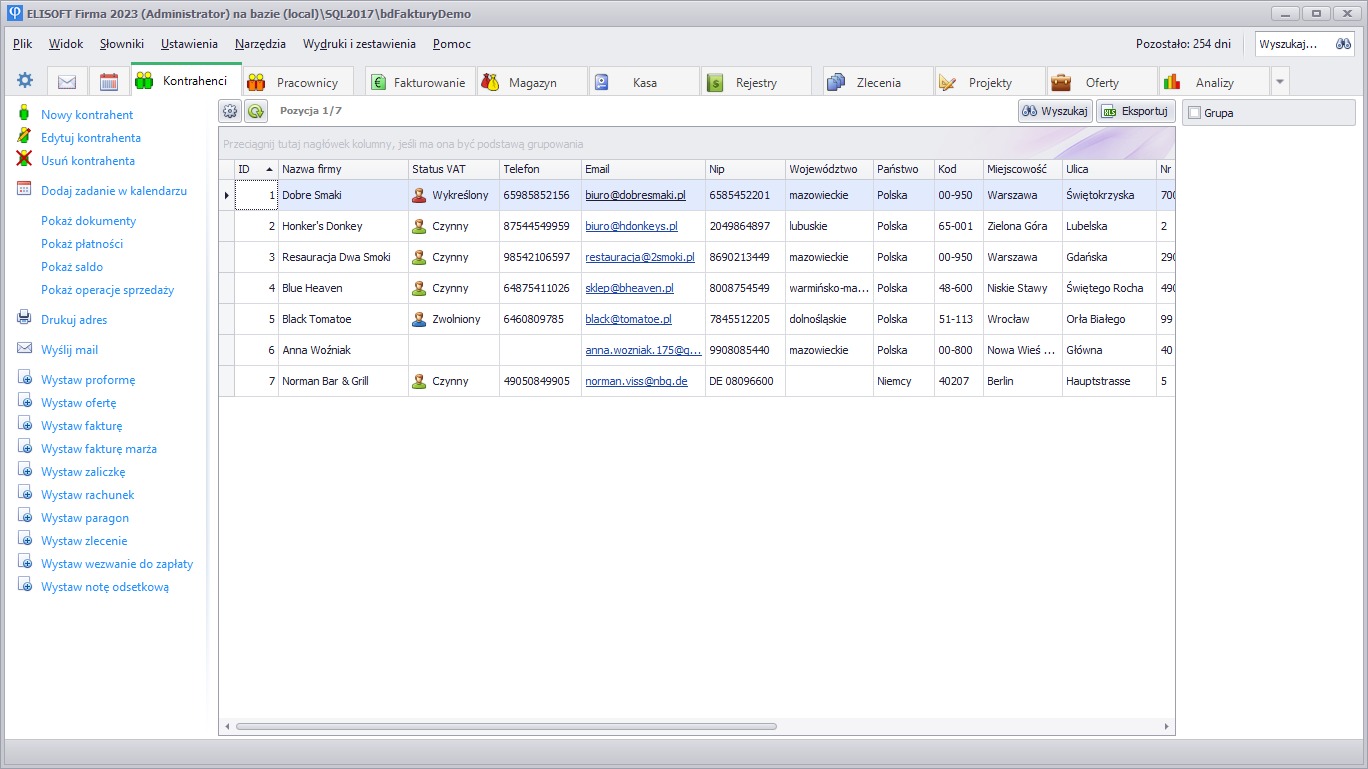Screen dimensions: 1368x769
Task: Click the document icon beside Wystaw fakturę marża
Action: coord(24,448)
